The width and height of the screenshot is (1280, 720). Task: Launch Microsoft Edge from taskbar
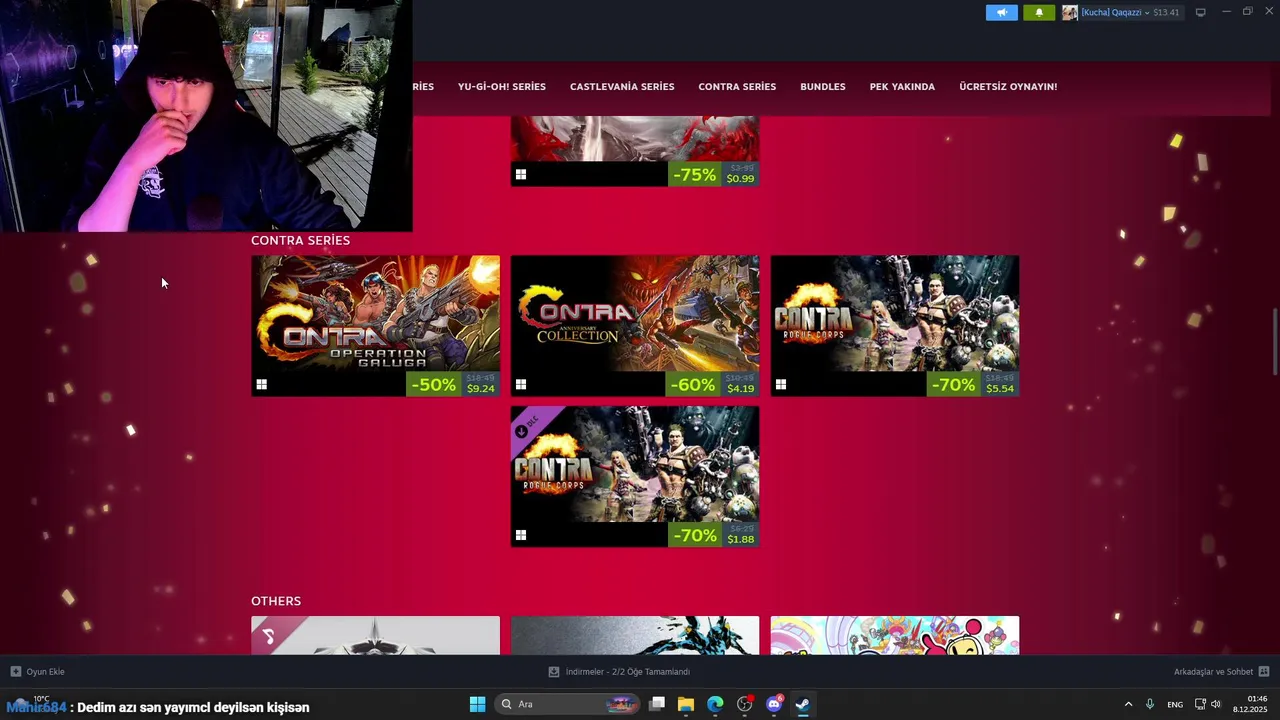click(715, 704)
